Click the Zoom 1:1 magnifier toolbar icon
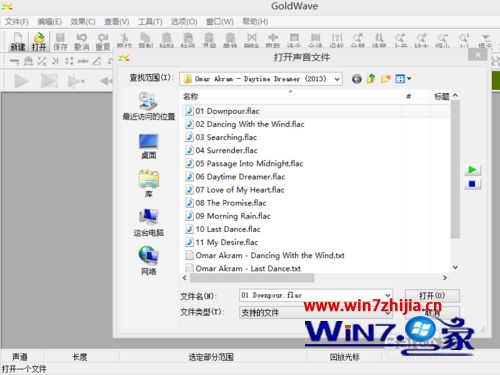Image resolution: width=500 pixels, height=375 pixels. click(x=464, y=40)
